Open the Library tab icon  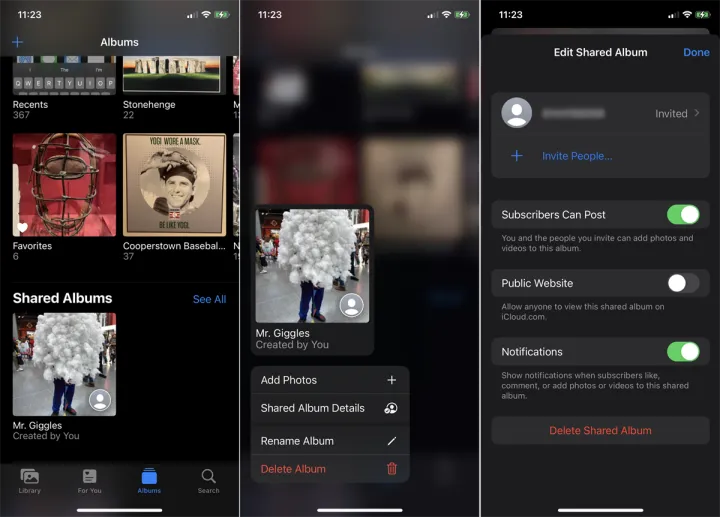[30, 477]
